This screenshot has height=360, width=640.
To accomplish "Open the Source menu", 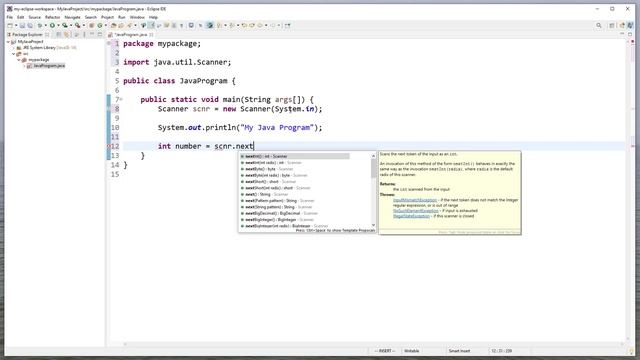I will (x=35, y=17).
